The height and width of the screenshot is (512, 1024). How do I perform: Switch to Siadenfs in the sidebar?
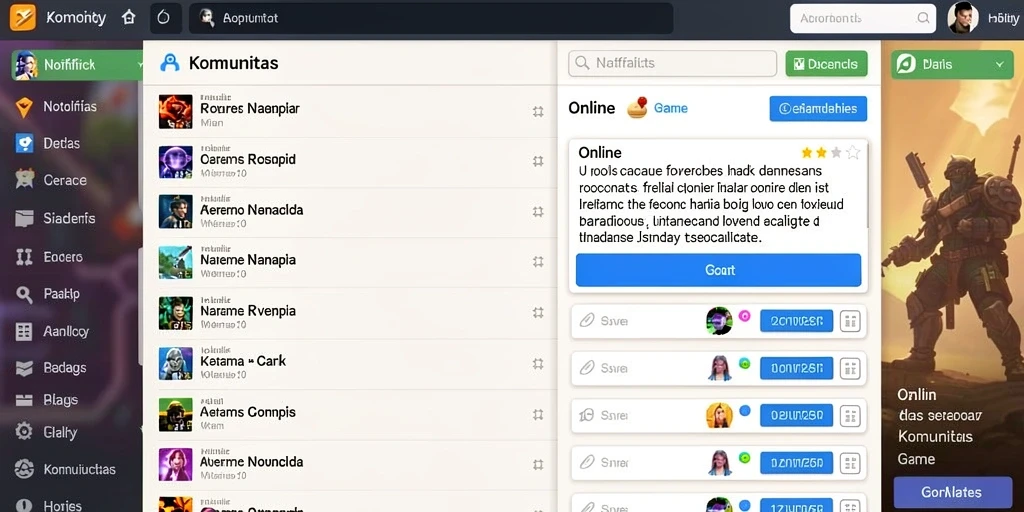coord(69,218)
